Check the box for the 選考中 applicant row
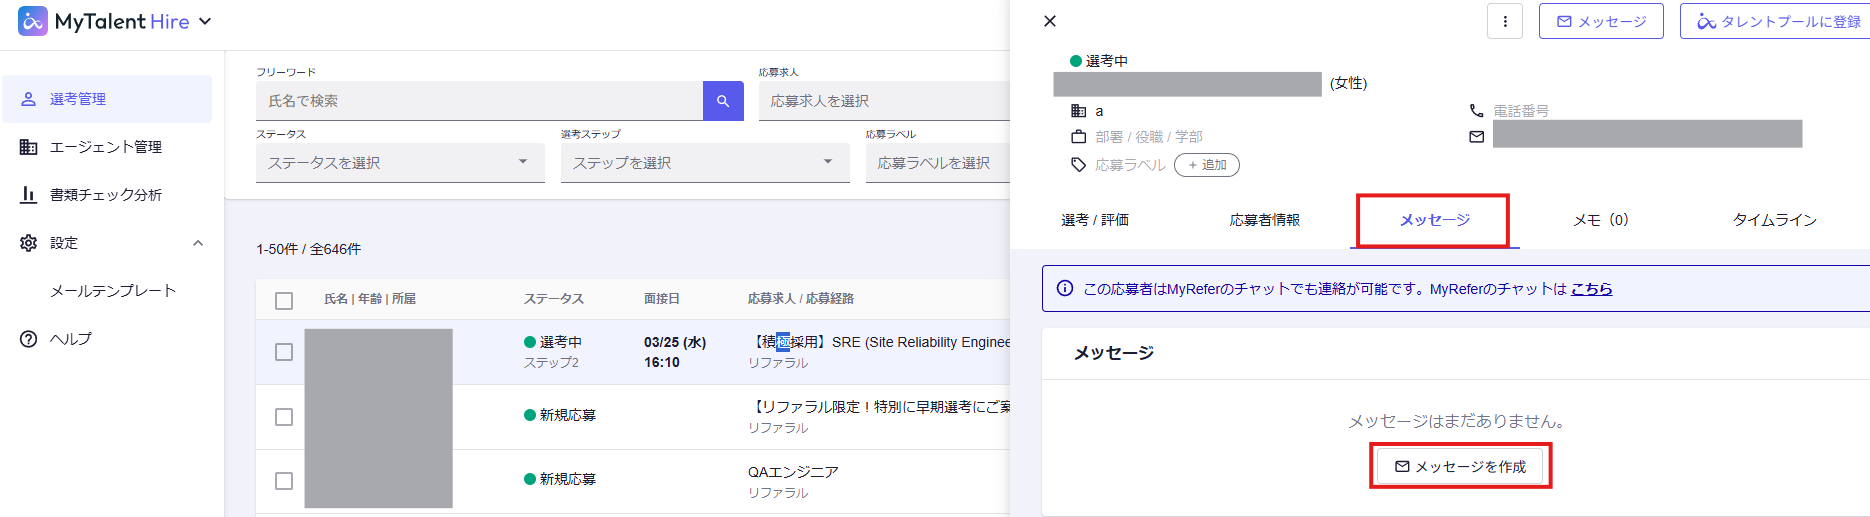1870x517 pixels. (284, 352)
